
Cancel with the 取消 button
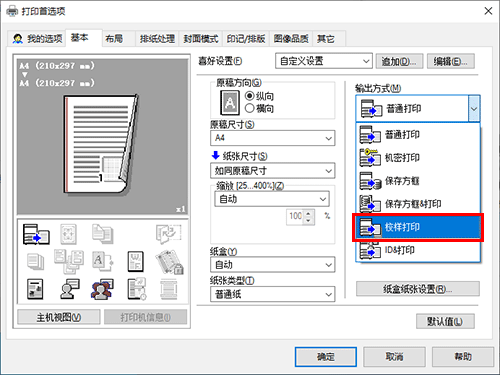(x=394, y=357)
